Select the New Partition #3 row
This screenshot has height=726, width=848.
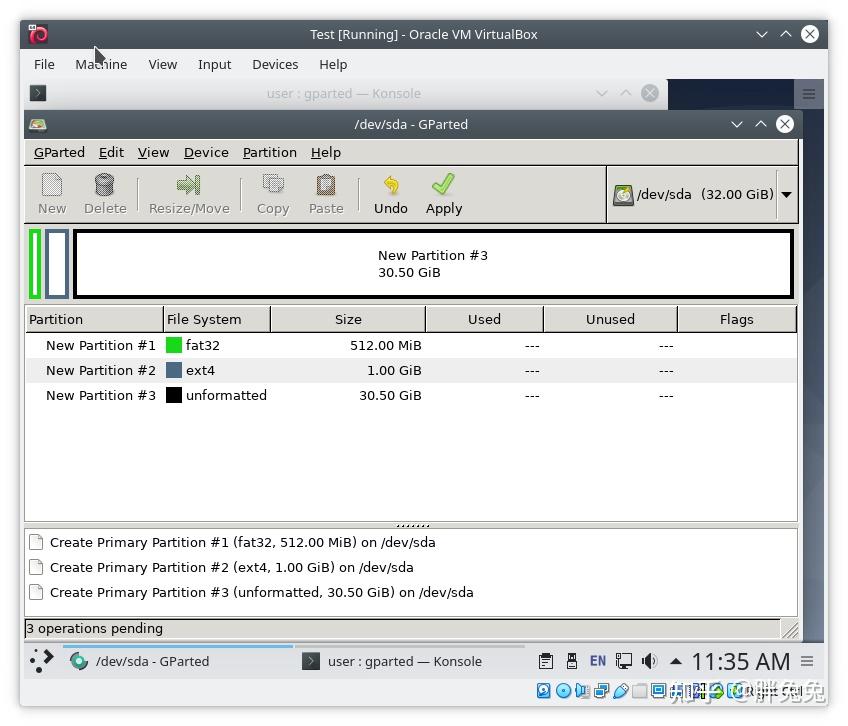411,395
